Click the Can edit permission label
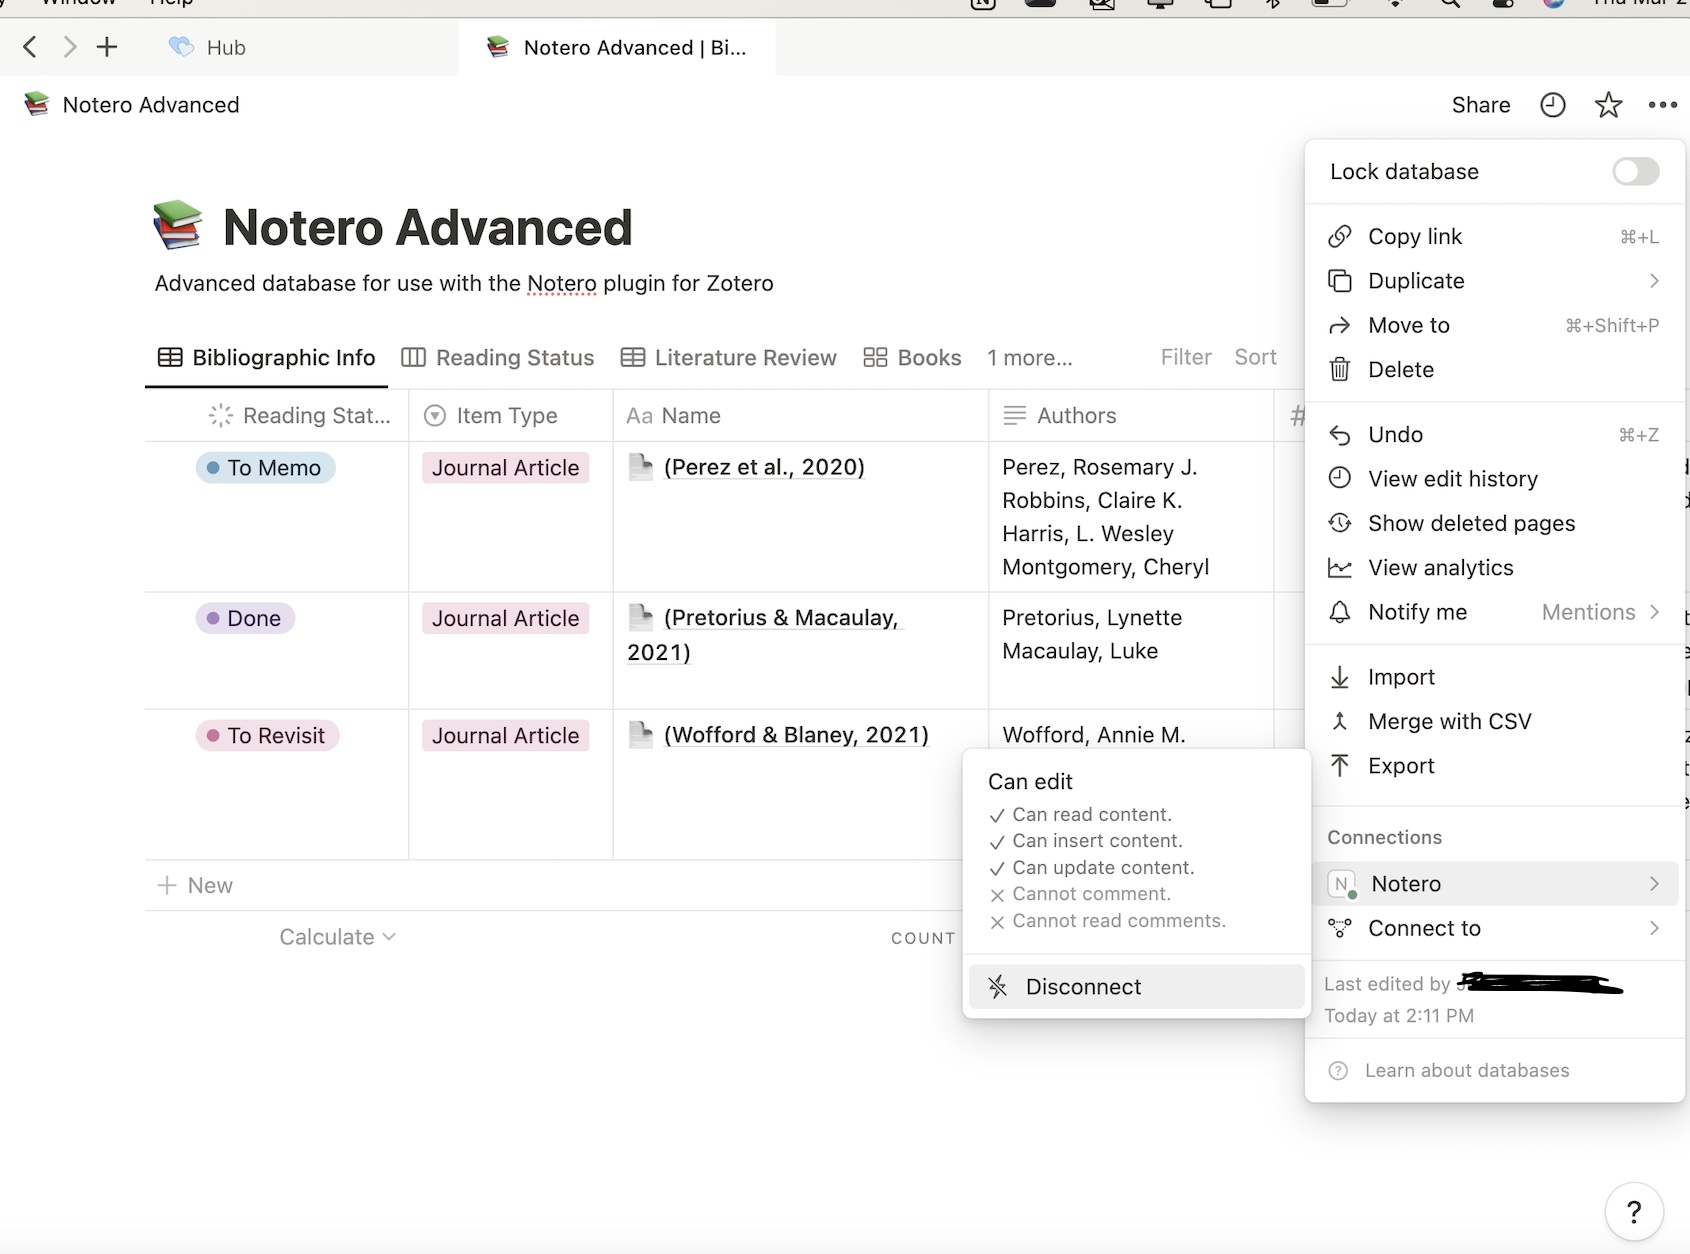1690x1254 pixels. pyautogui.click(x=1030, y=782)
